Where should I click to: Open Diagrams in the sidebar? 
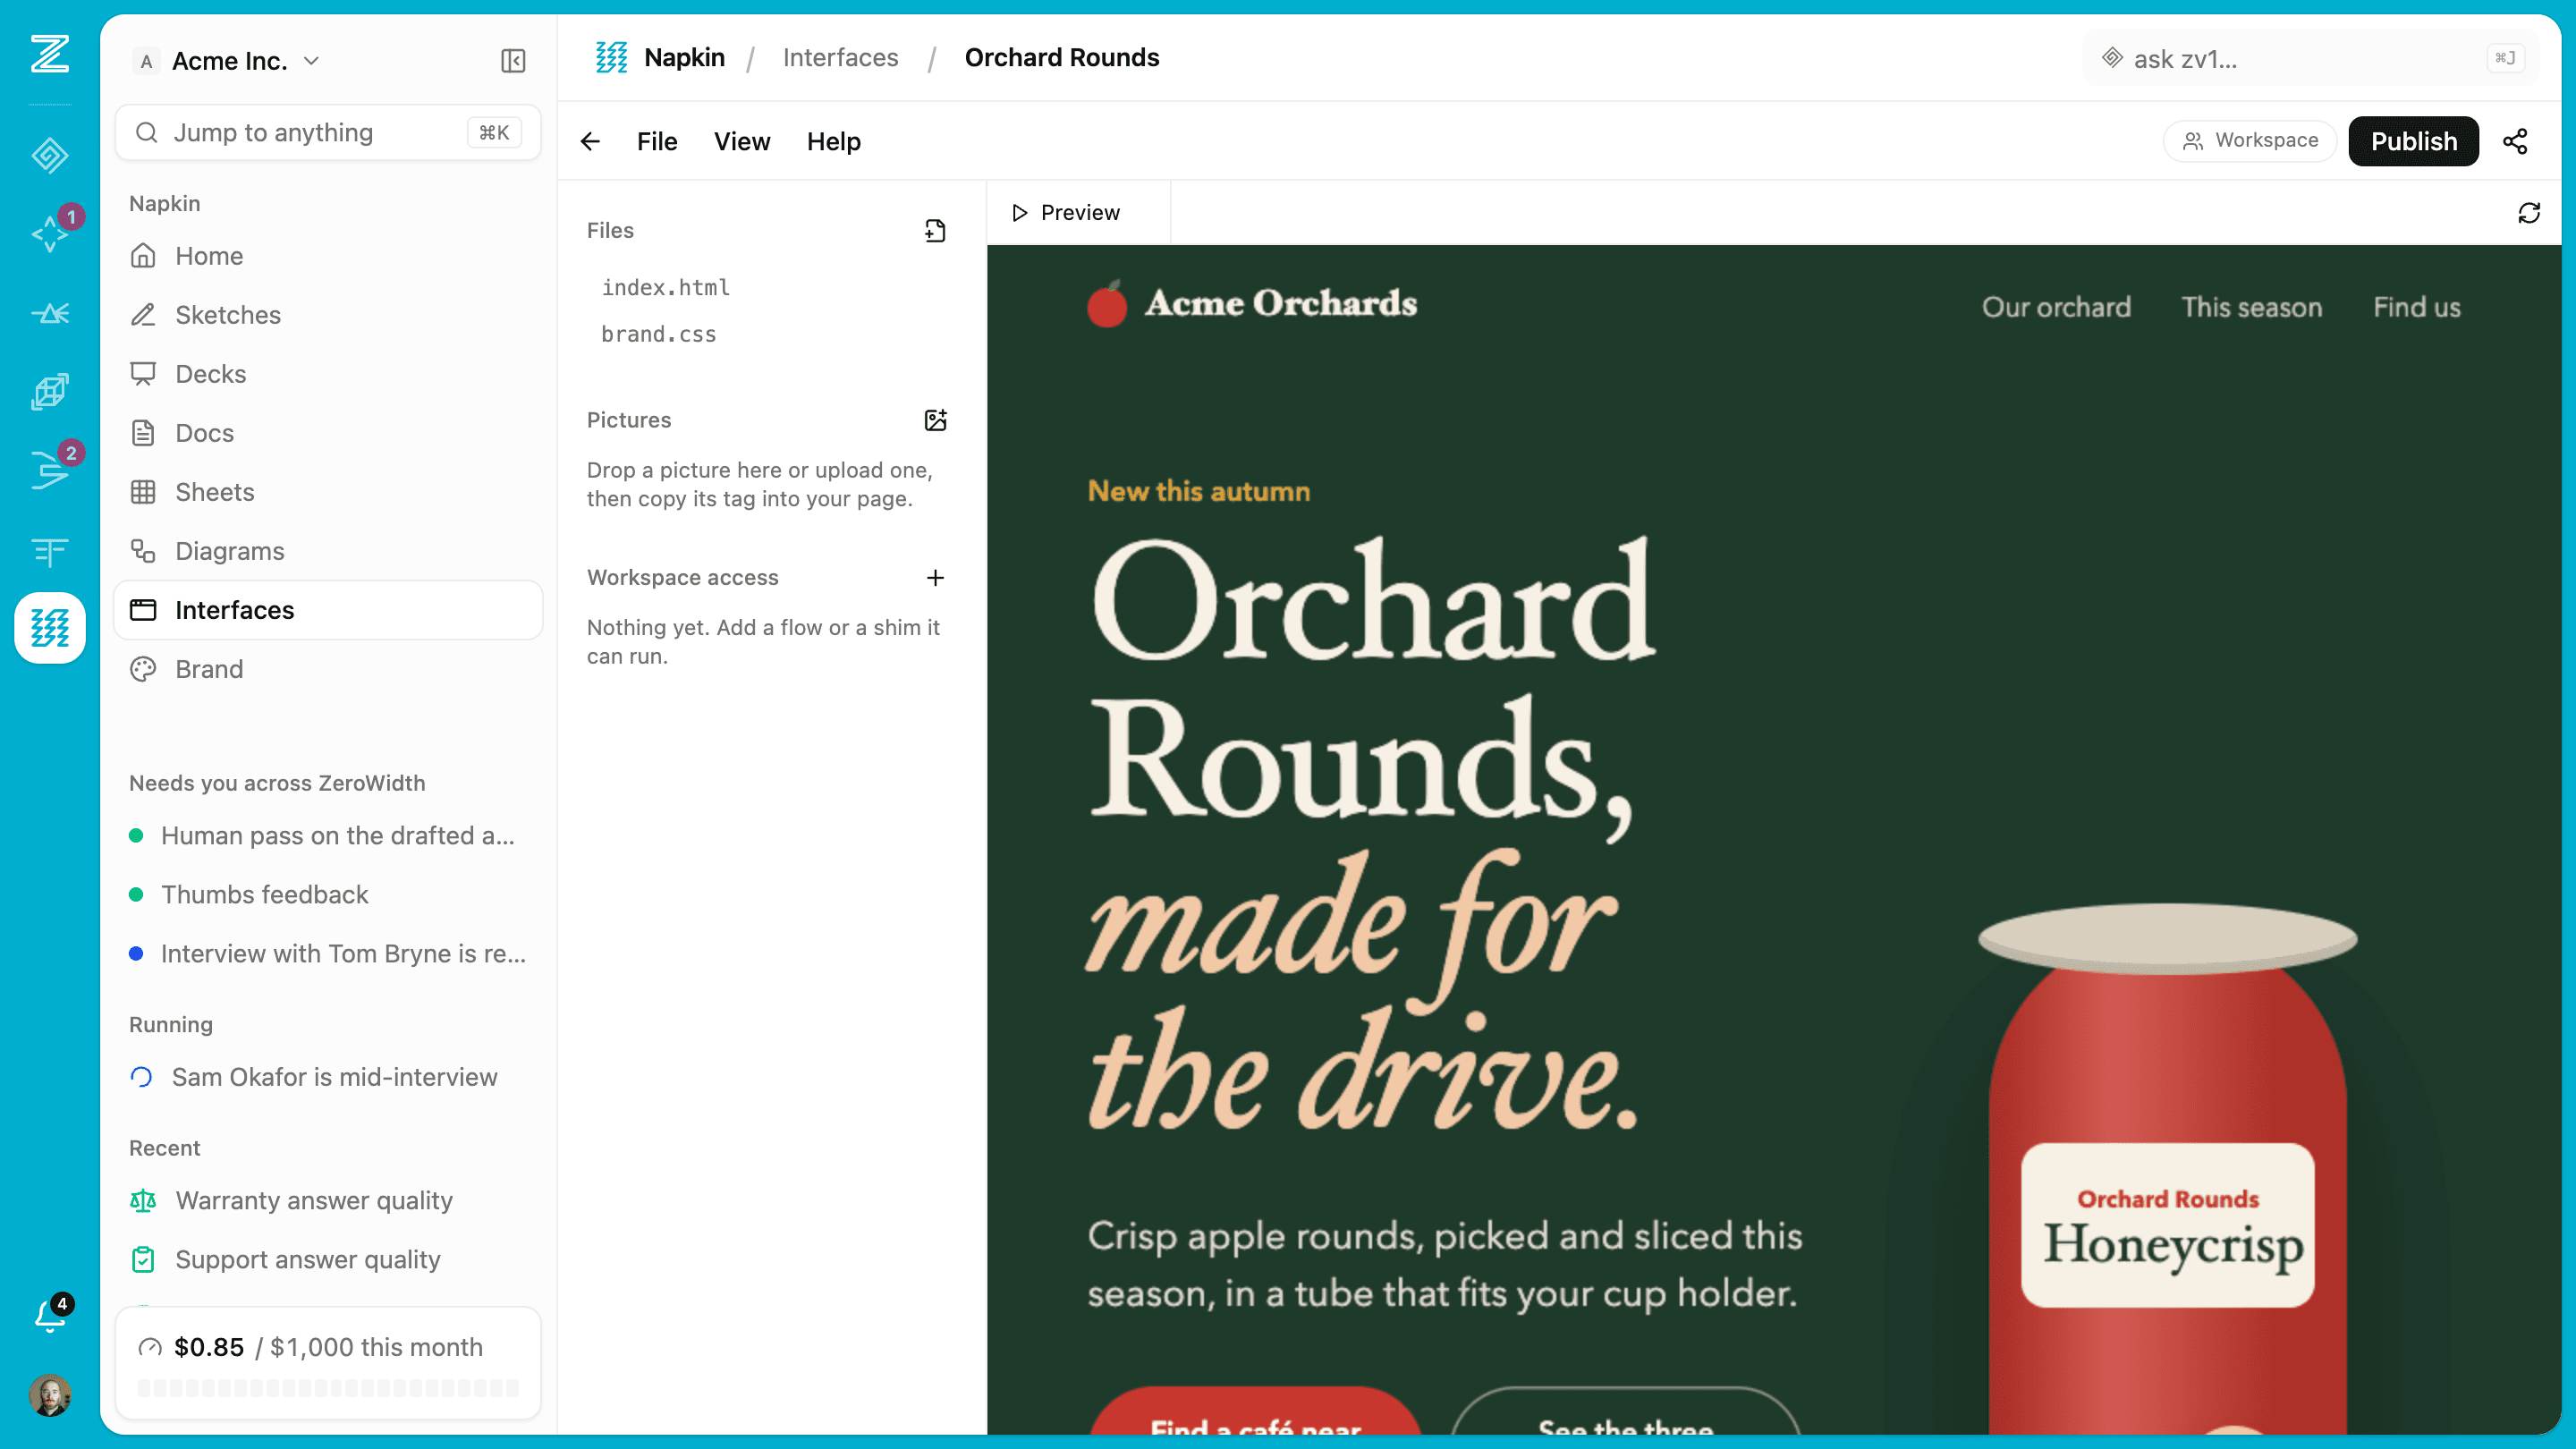[329, 550]
